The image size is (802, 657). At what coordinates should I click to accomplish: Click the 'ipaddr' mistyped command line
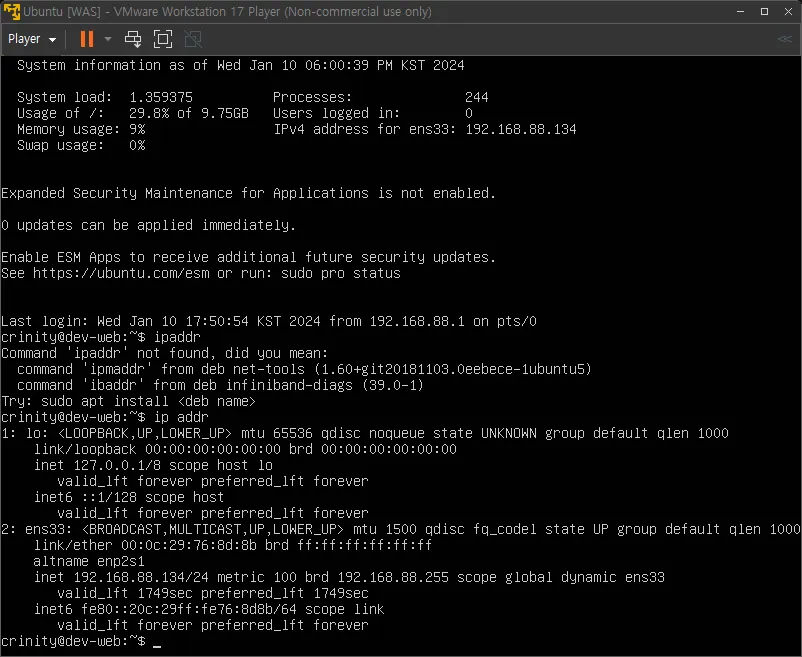point(101,337)
